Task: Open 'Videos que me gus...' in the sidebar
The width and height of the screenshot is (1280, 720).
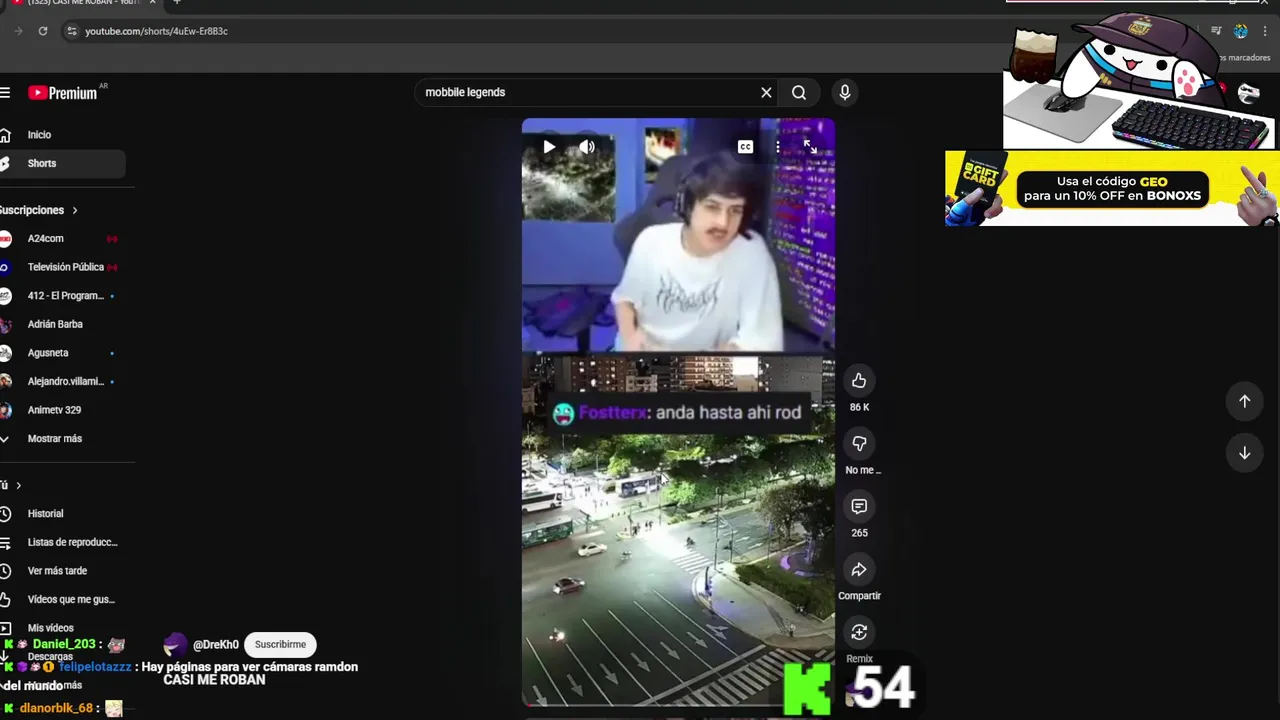Action: (x=71, y=599)
